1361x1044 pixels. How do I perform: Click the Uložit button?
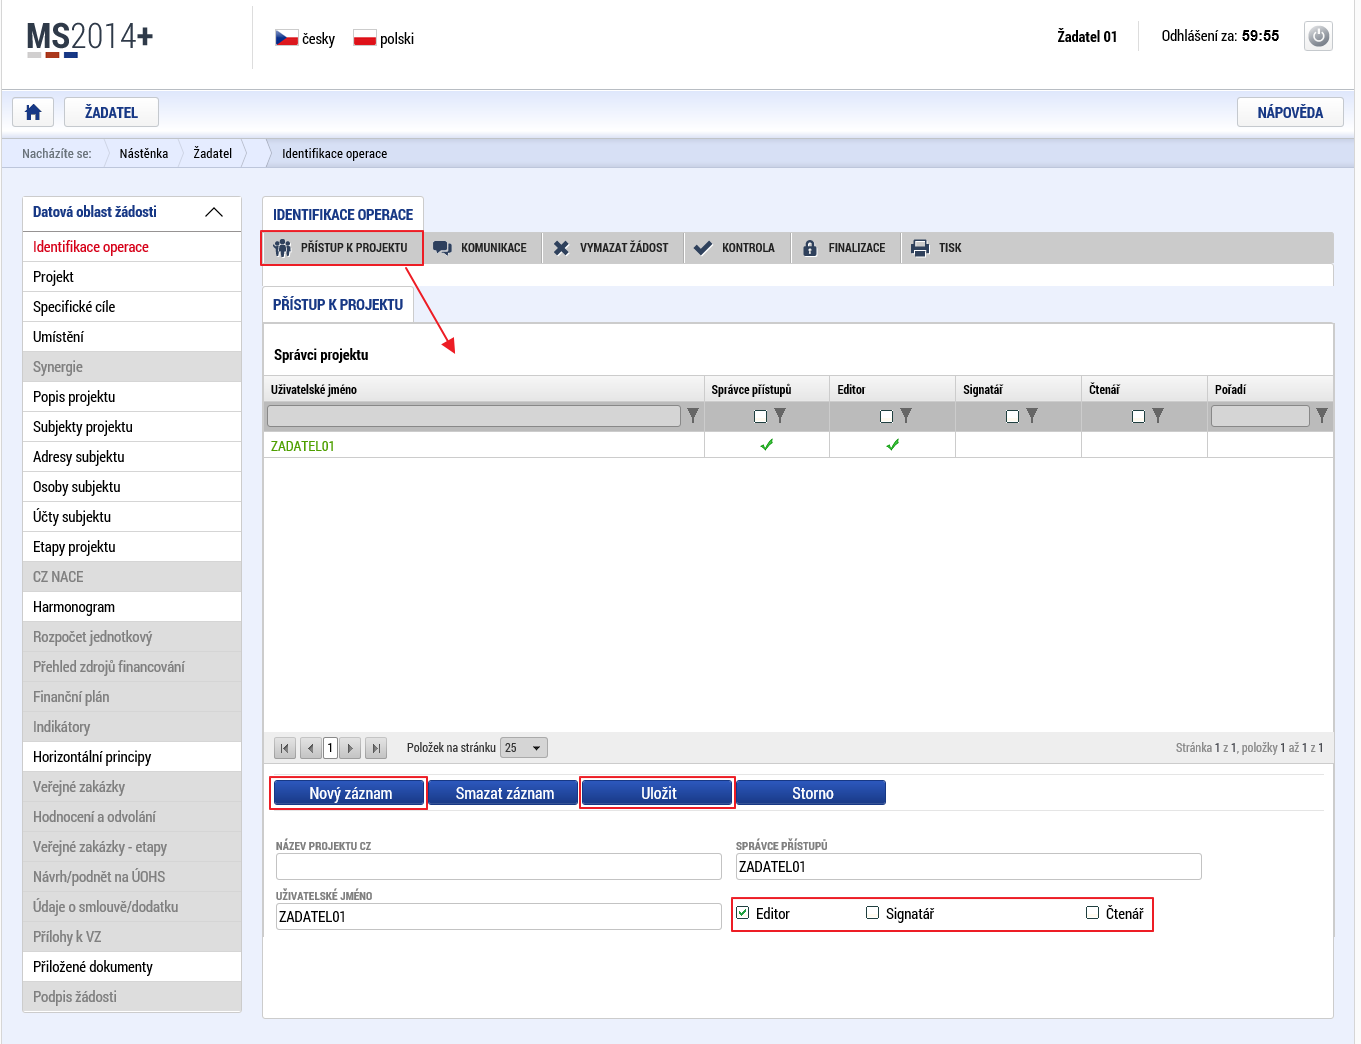pos(658,793)
